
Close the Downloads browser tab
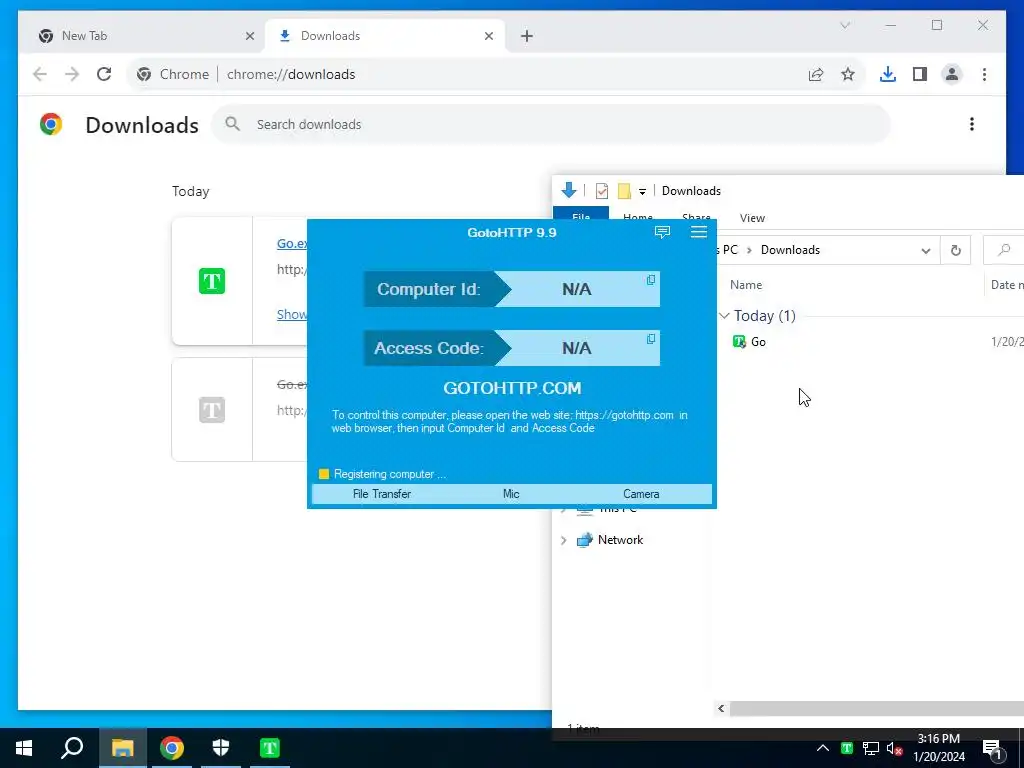click(x=488, y=36)
